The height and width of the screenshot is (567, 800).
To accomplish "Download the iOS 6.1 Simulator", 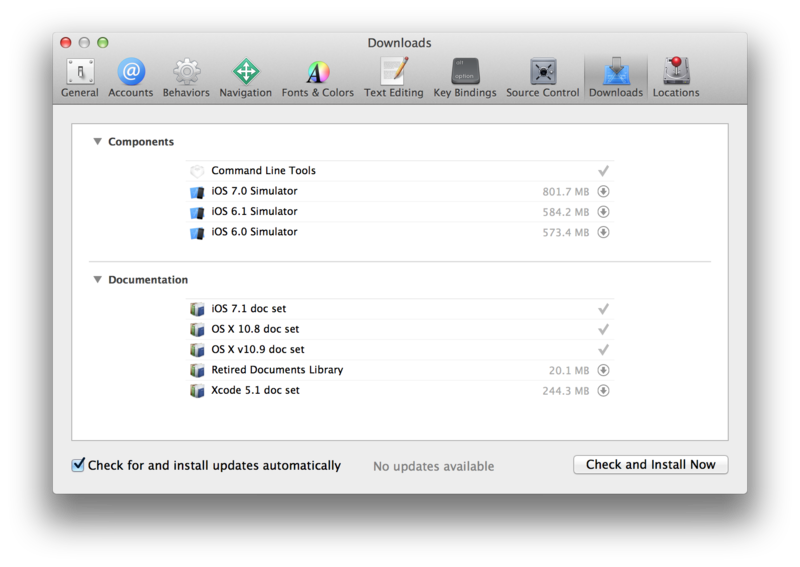I will tap(604, 212).
